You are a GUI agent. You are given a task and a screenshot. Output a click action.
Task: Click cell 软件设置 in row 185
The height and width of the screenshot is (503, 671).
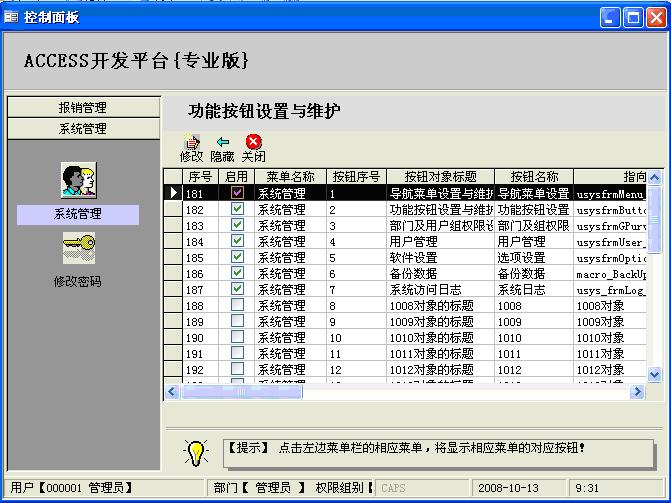[x=440, y=257]
